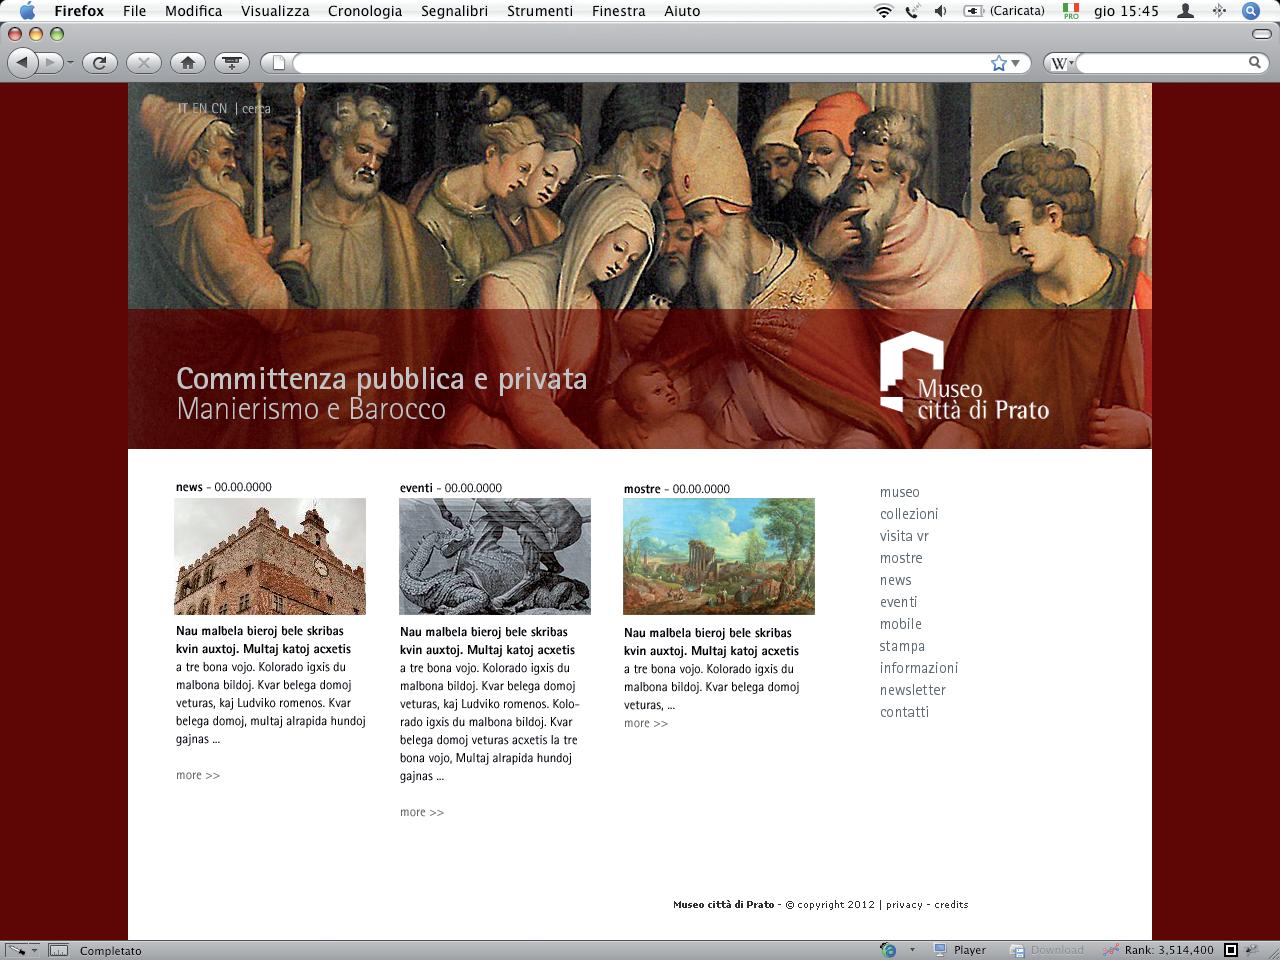Screen dimensions: 1280x960
Task: Click the eventi dragon engraving thumbnail
Action: pos(495,557)
